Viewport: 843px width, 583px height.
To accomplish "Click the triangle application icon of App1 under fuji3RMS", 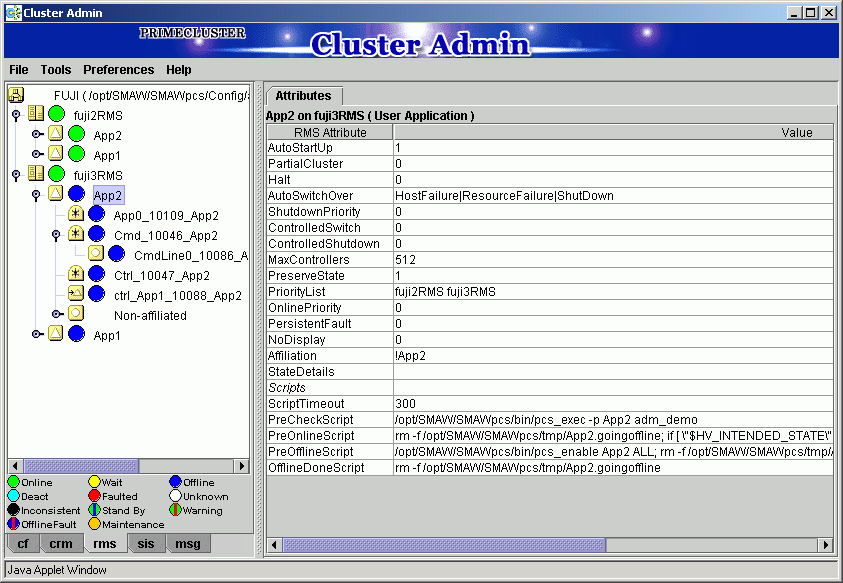I will pos(56,333).
